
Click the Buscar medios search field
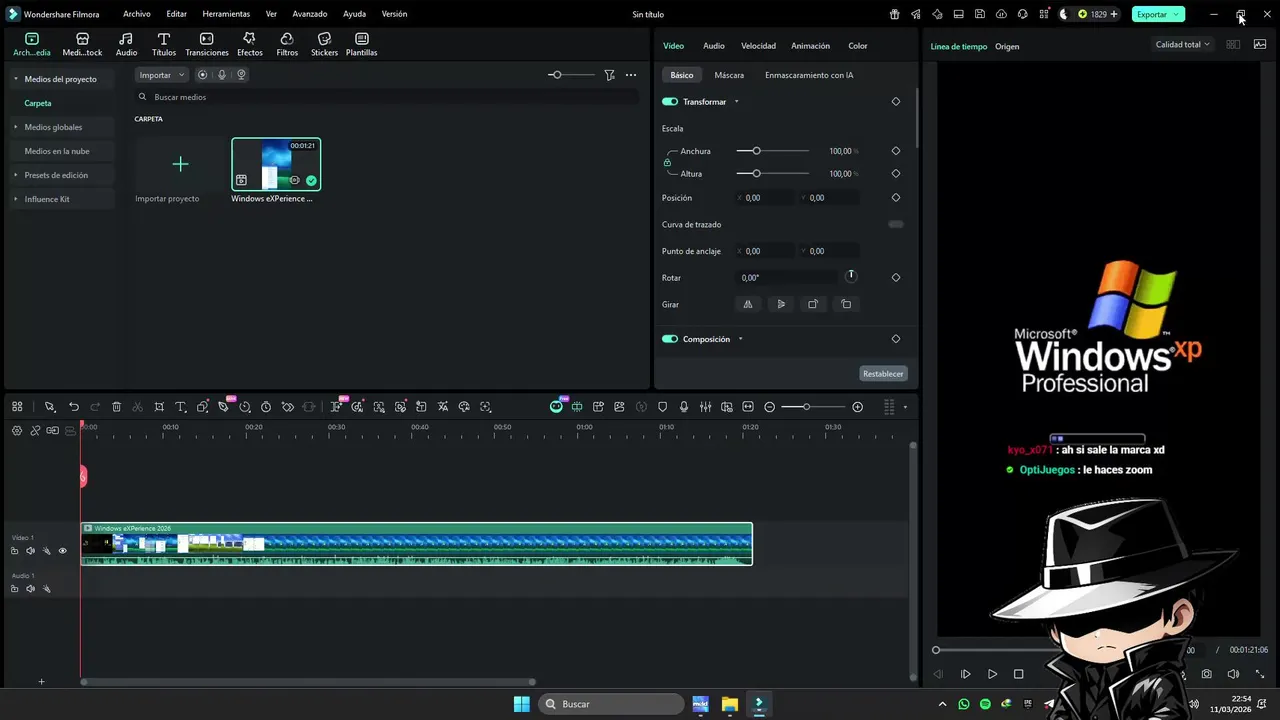(x=386, y=97)
